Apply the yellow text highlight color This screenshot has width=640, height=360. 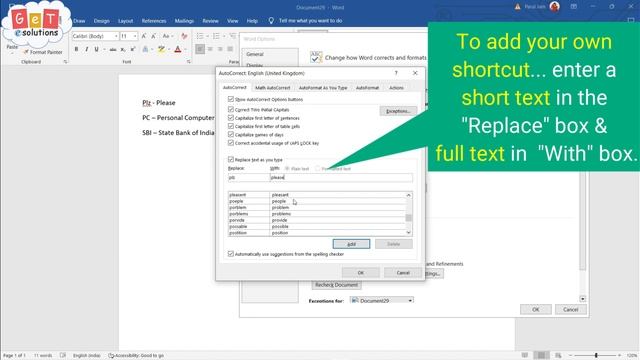coord(161,49)
